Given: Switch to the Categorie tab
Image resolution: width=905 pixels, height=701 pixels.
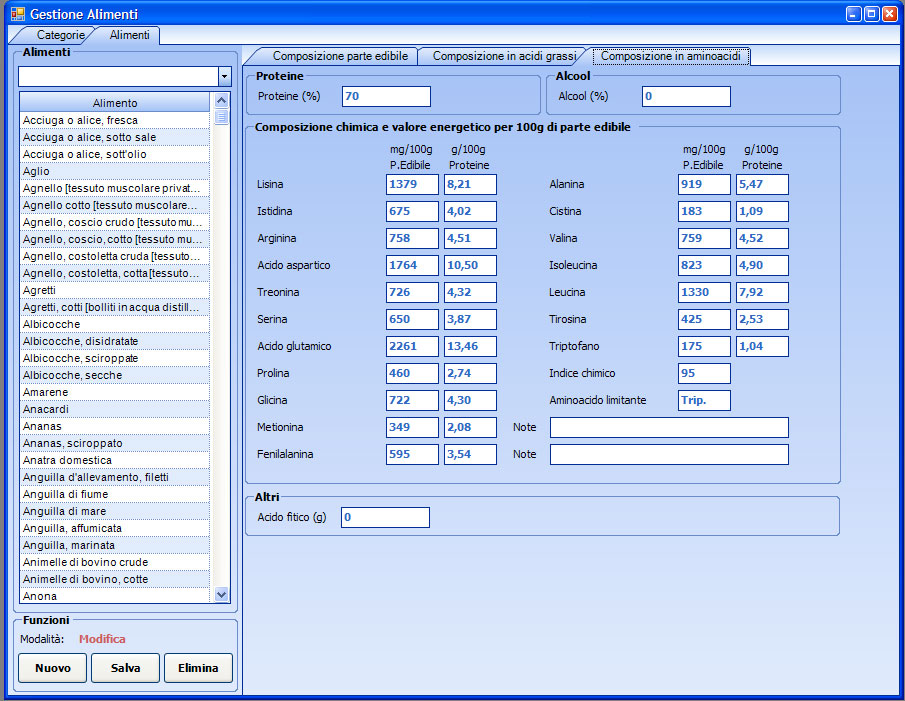Looking at the screenshot, I should pyautogui.click(x=61, y=35).
